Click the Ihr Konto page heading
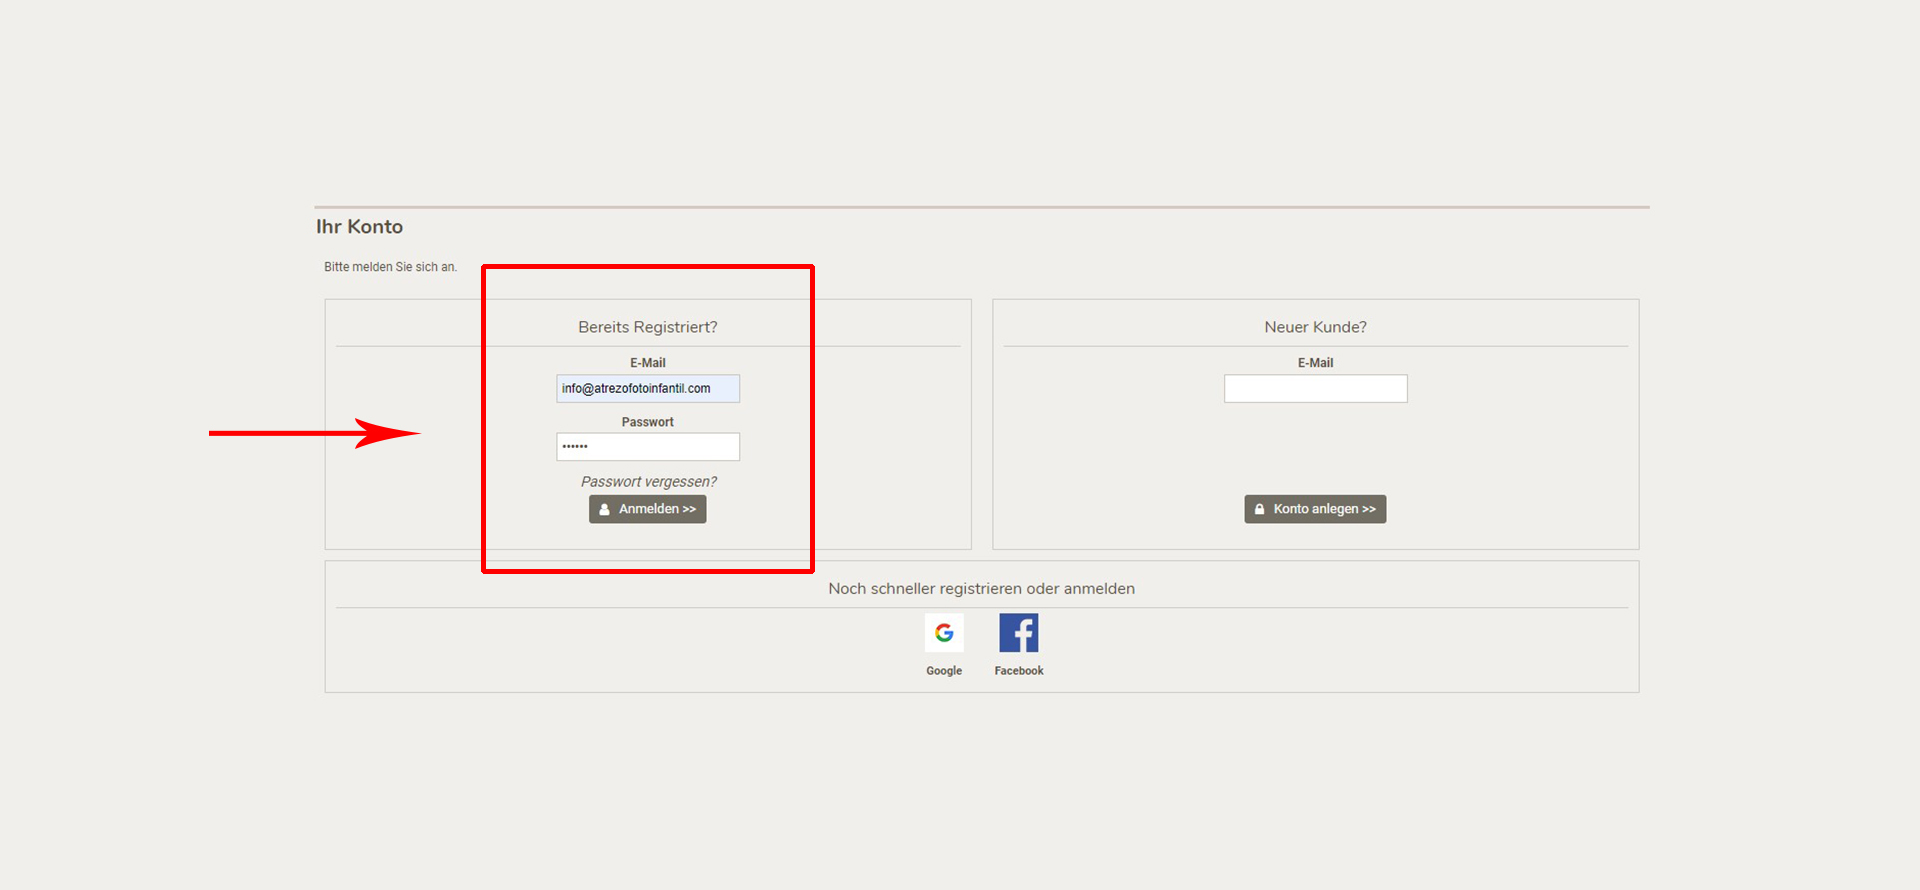1920x890 pixels. 359,227
